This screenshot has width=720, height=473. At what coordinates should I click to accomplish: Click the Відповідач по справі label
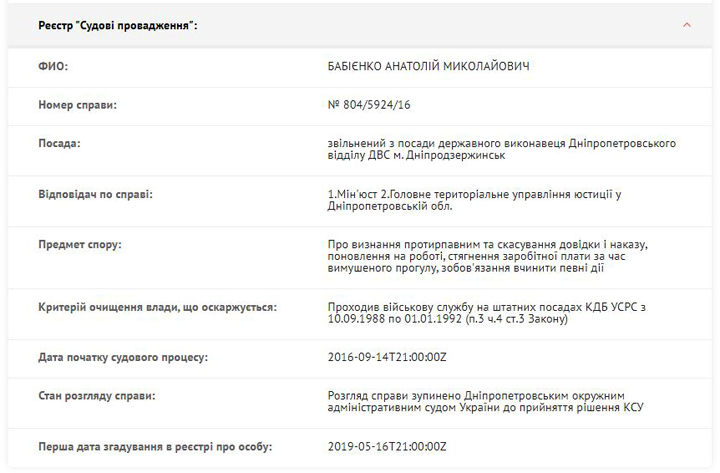[x=95, y=194]
